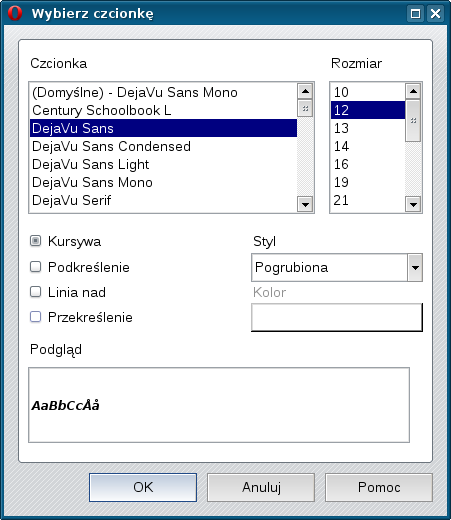The image size is (451, 520).
Task: Click size list scroll-up arrow
Action: tap(413, 91)
